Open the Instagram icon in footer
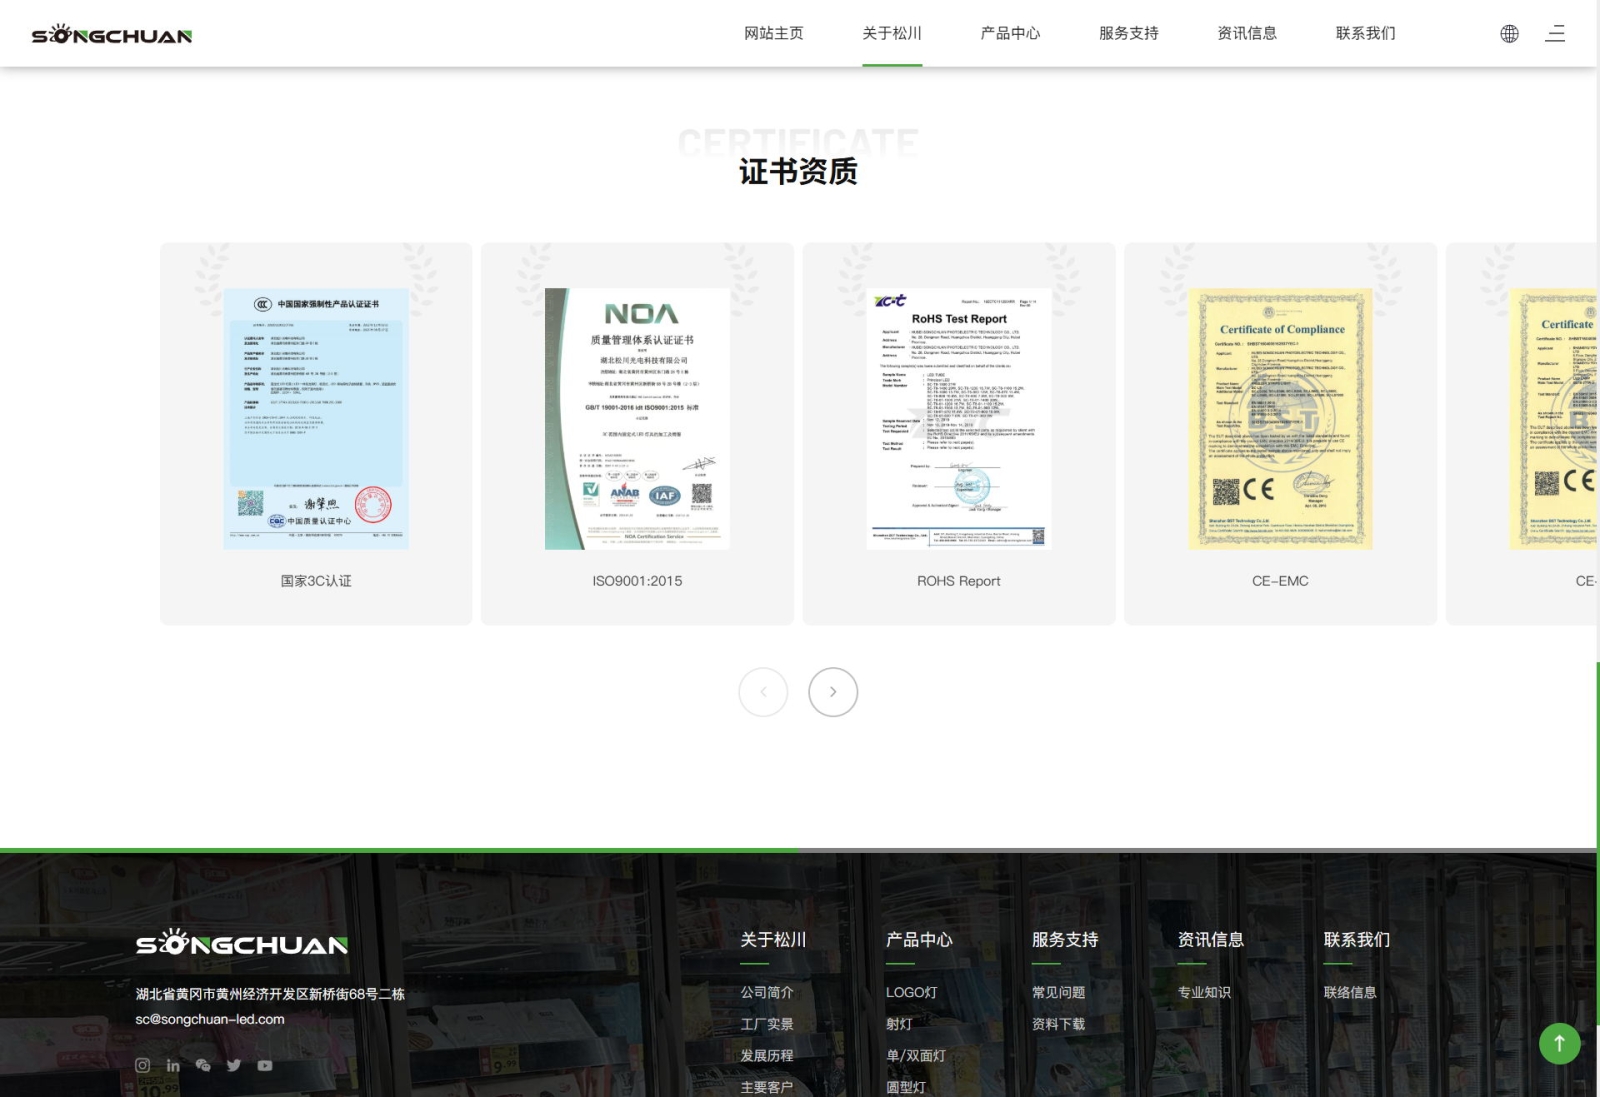Screen dimensions: 1600x1097 143,1066
